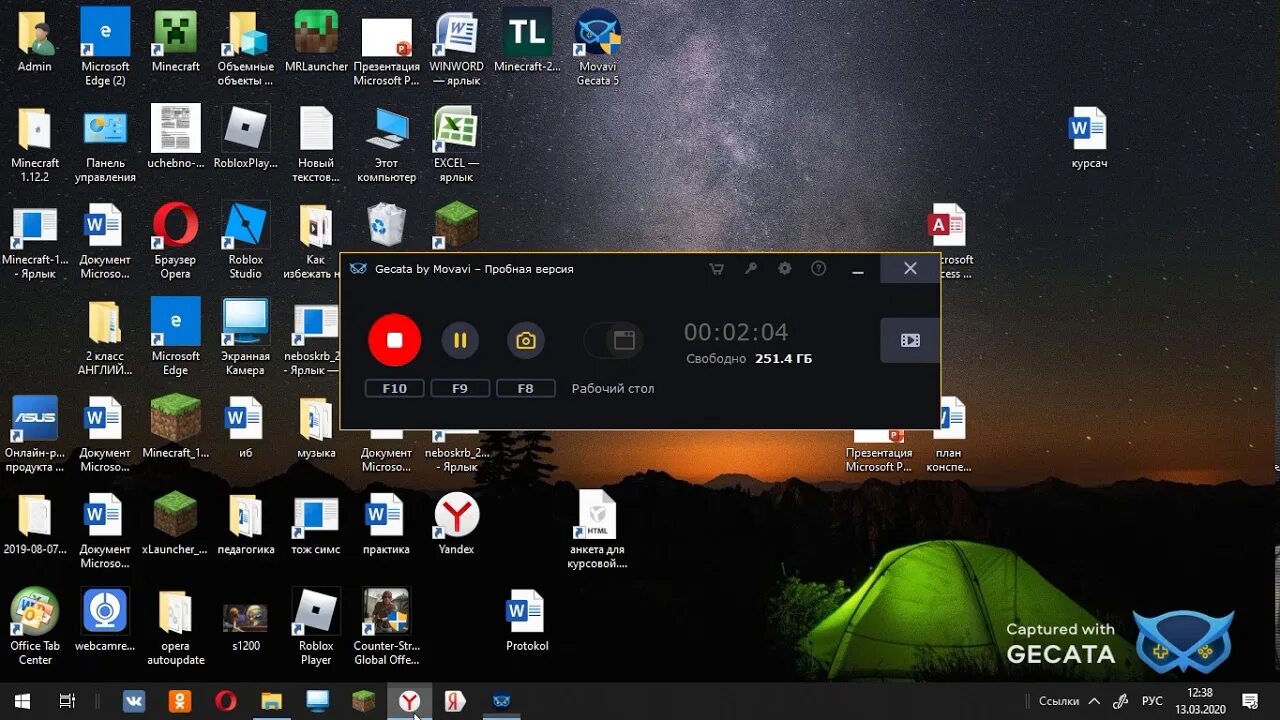Select the музыка folder icon

(316, 427)
